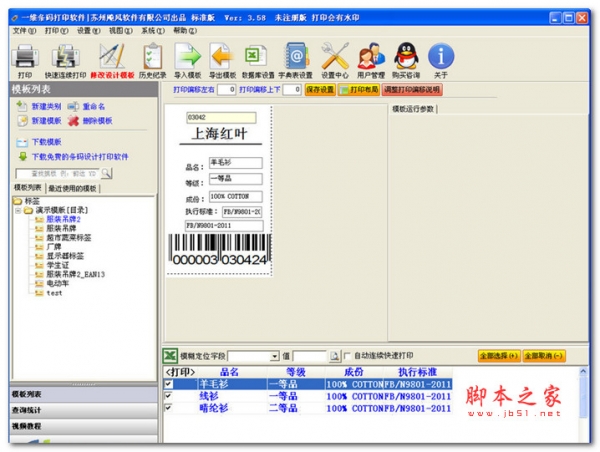
Task: Select 学生证 template
Action: click(57, 265)
